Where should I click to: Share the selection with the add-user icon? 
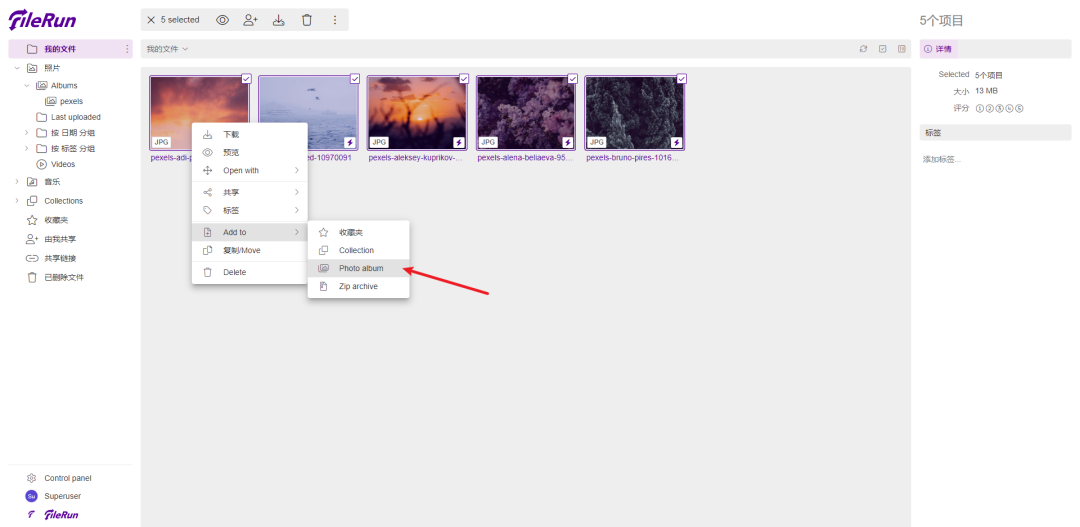(x=250, y=20)
